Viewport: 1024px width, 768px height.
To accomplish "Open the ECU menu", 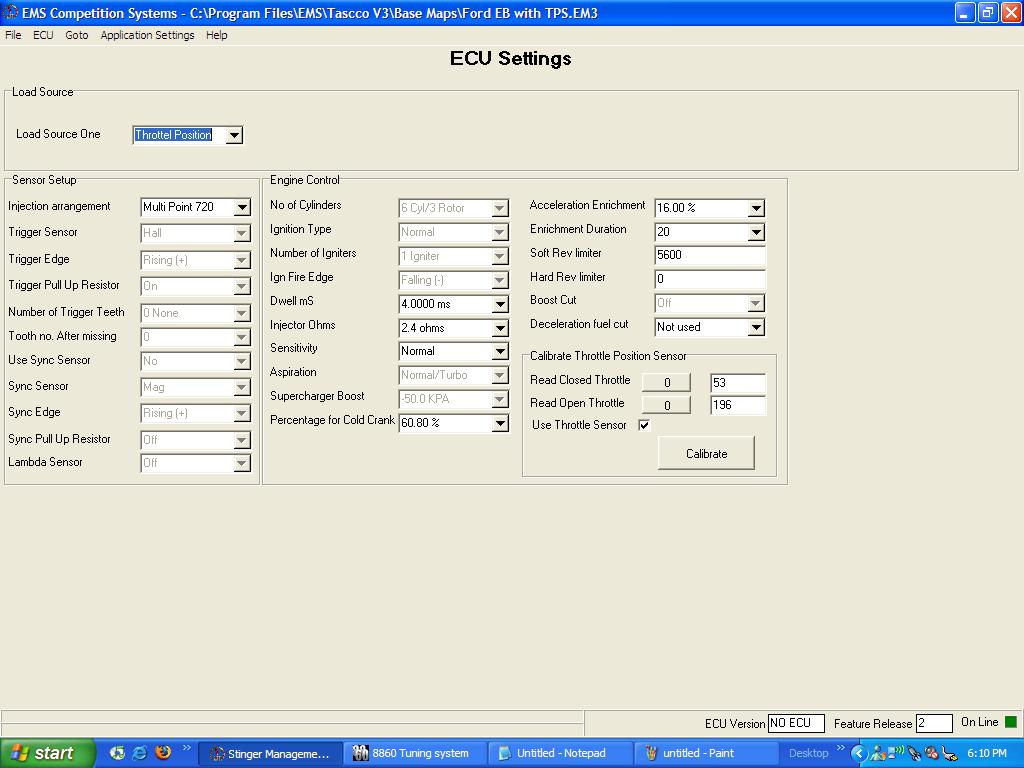I will pyautogui.click(x=43, y=35).
